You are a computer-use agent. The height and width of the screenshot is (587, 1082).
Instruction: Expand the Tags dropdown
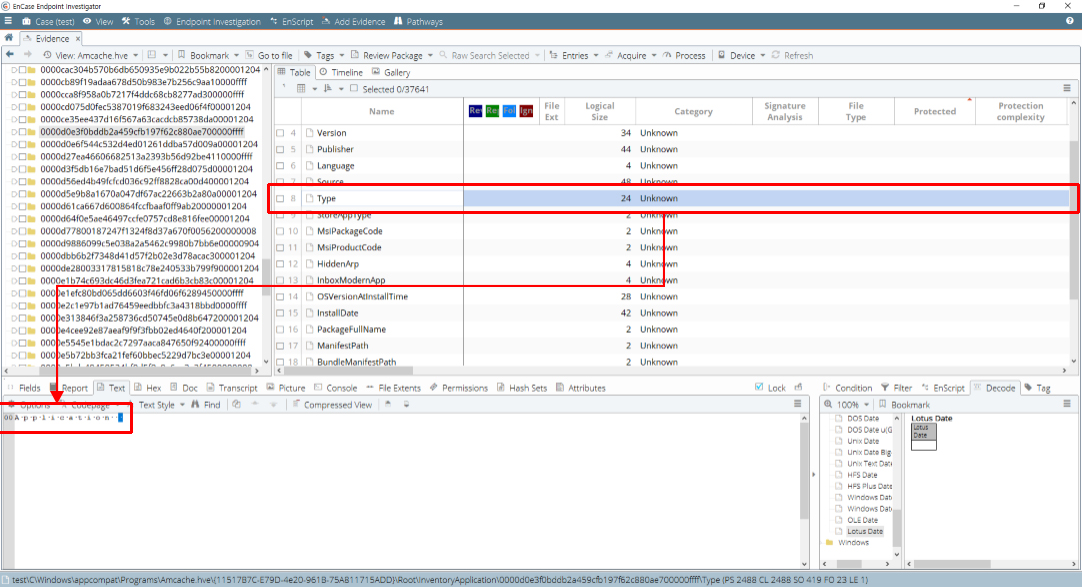pos(342,56)
